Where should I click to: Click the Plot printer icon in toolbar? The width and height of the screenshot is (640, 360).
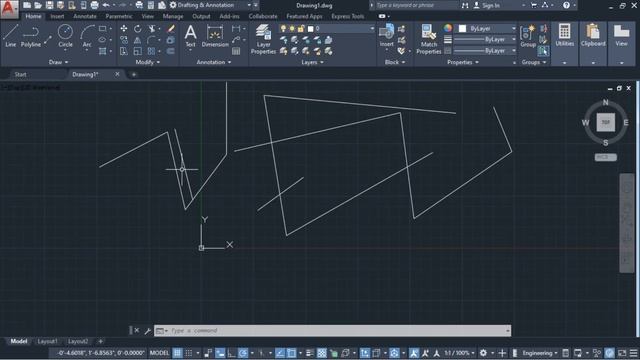[x=94, y=5]
